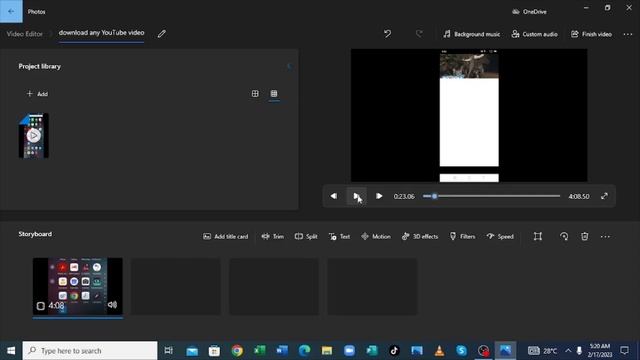Open File Explorer from taskbar
The height and width of the screenshot is (360, 640).
pos(327,351)
